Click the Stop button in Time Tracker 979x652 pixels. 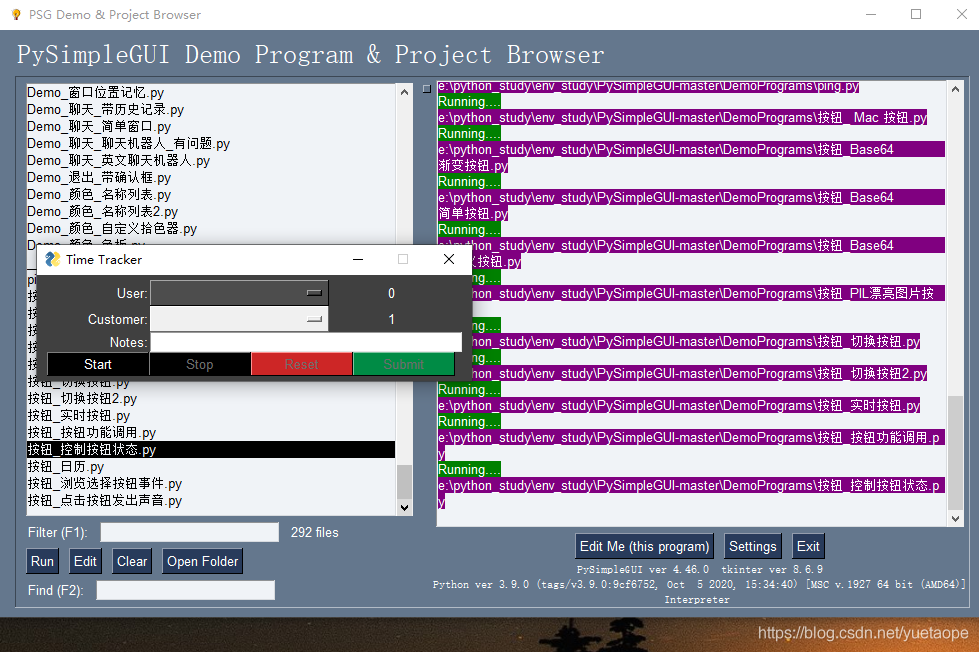tap(200, 364)
